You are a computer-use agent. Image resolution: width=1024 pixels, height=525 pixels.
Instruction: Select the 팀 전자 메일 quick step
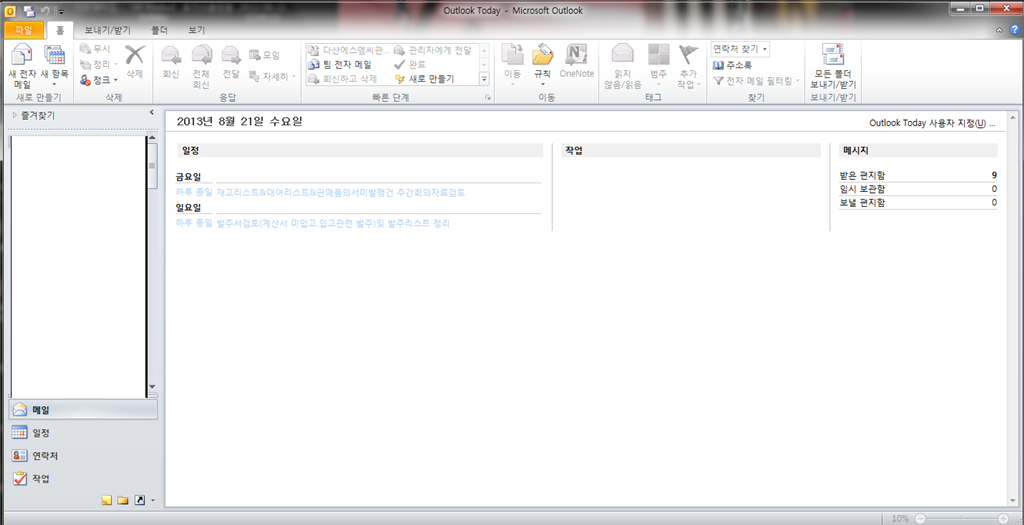[340, 65]
